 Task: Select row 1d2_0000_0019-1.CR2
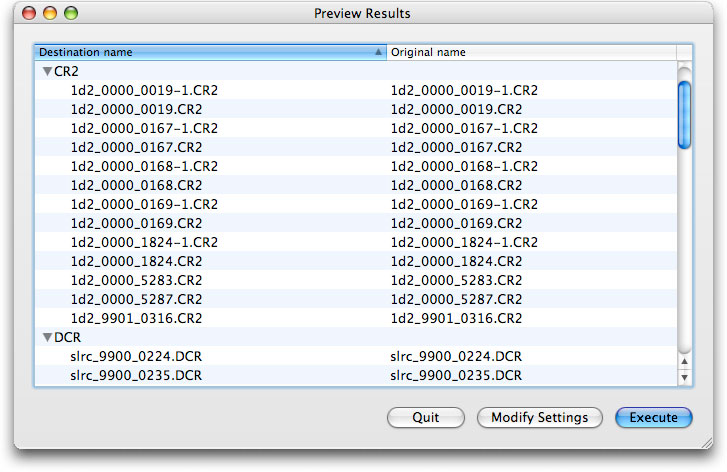[x=356, y=90]
